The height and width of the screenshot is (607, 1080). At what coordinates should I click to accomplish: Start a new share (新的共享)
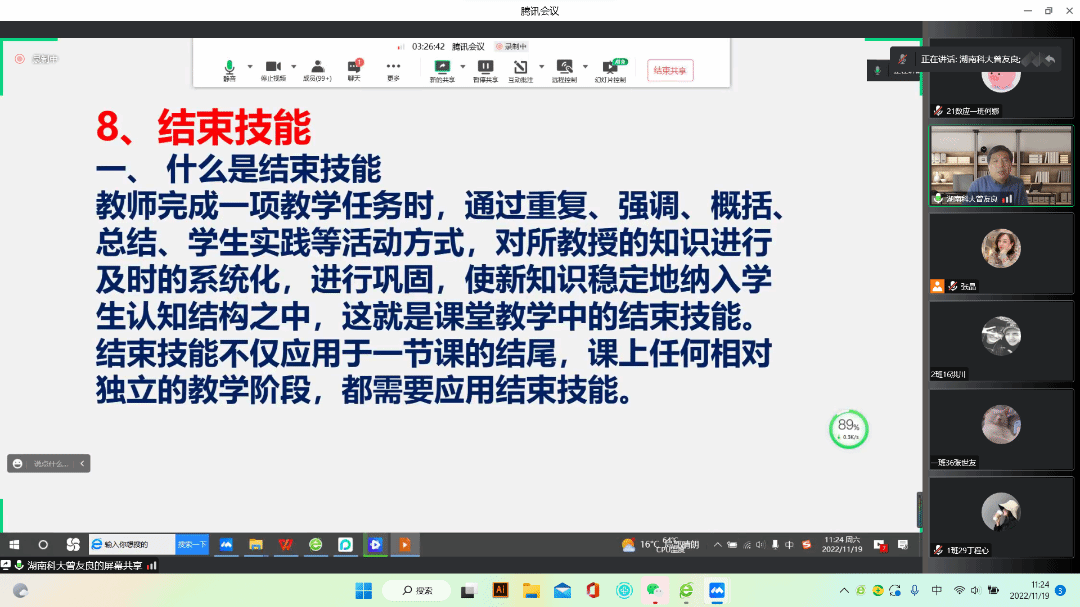(x=441, y=68)
